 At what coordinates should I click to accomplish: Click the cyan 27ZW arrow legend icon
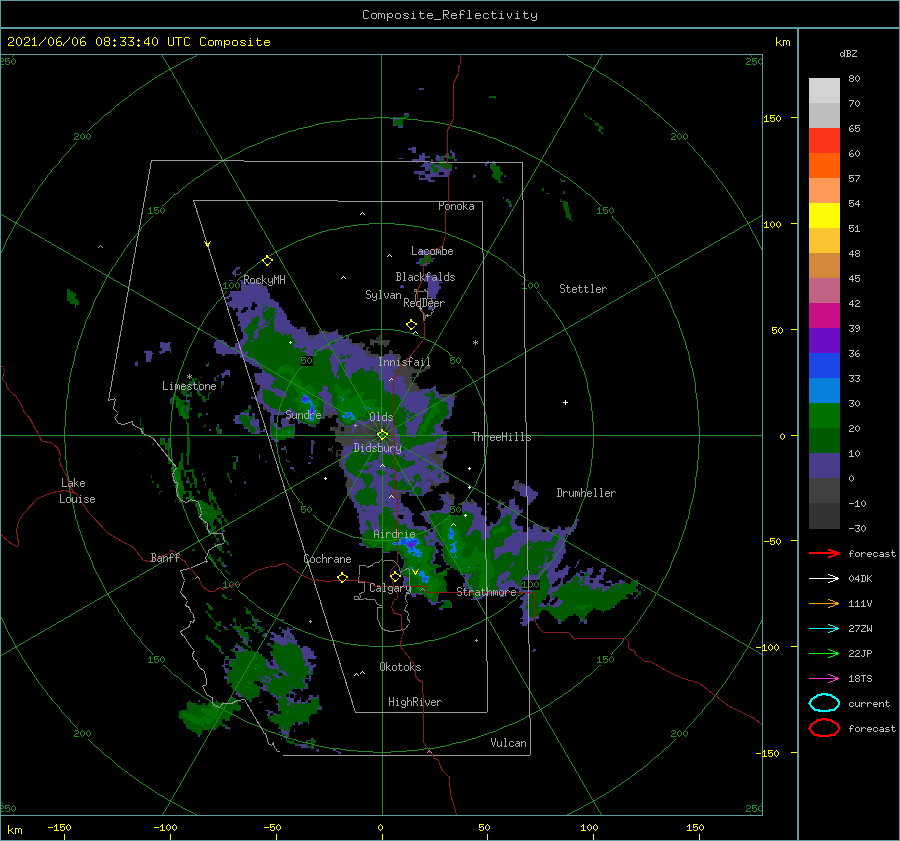[824, 629]
